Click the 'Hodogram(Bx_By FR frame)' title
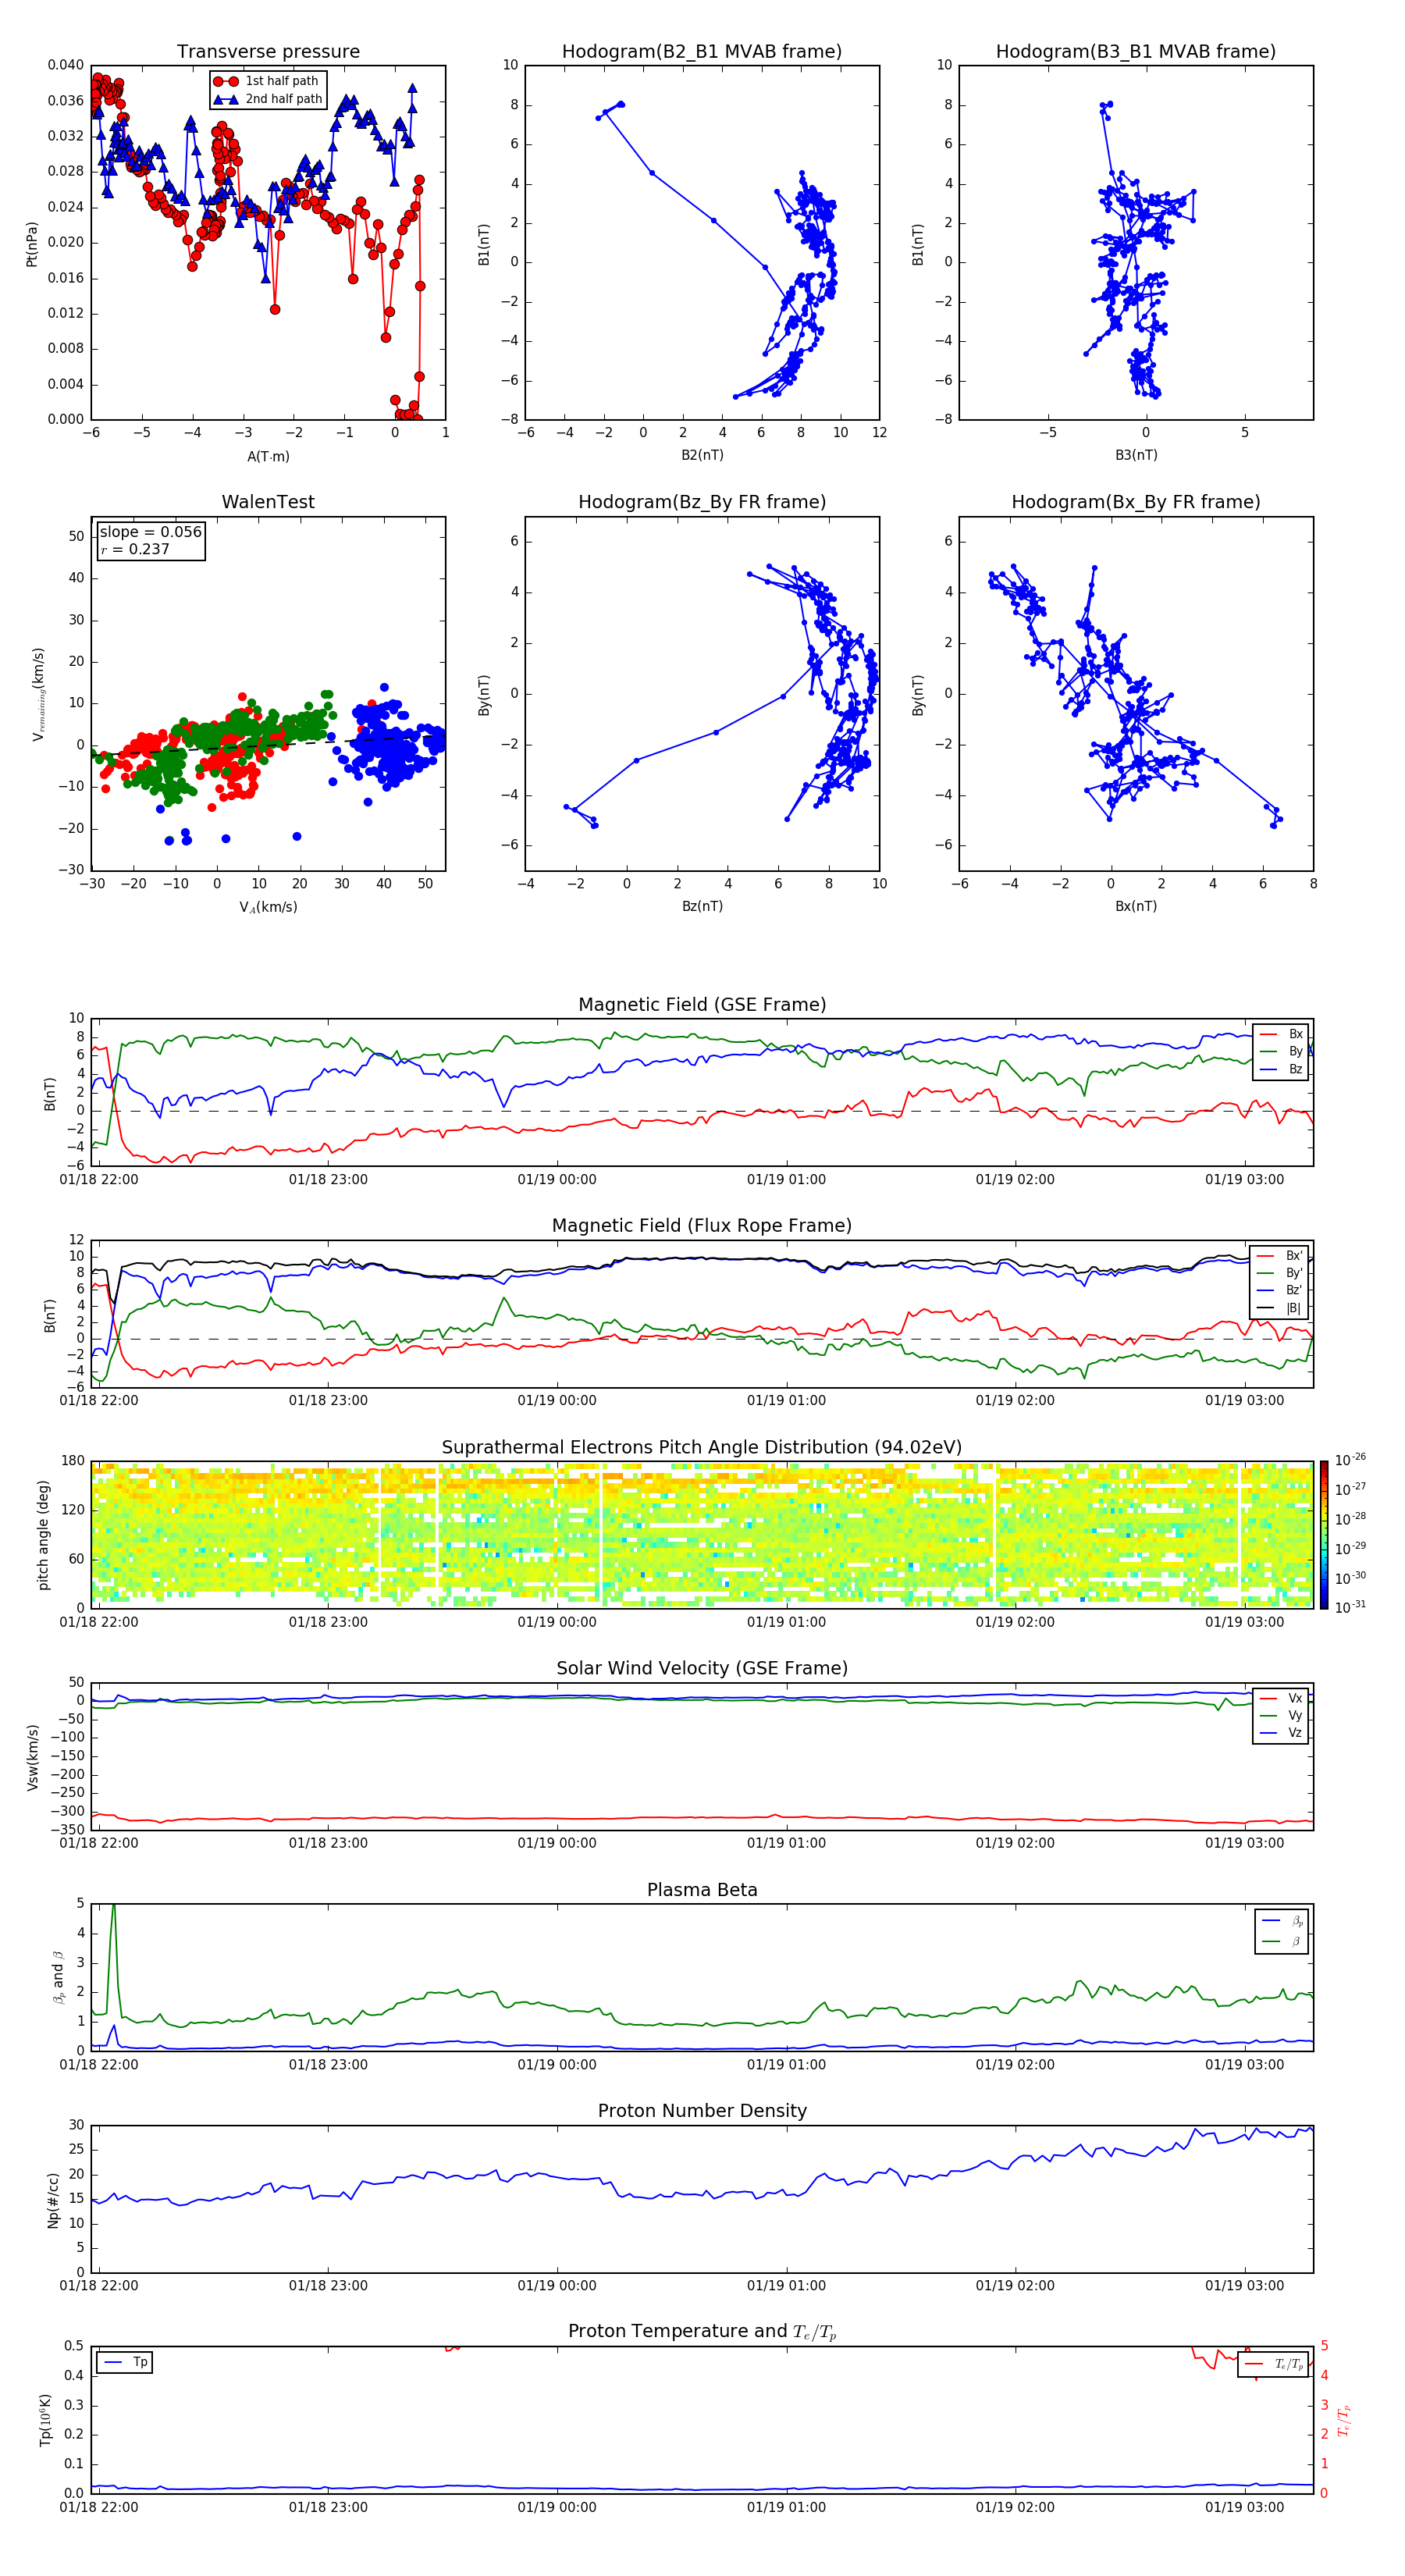1405x2576 pixels. coord(1136,502)
